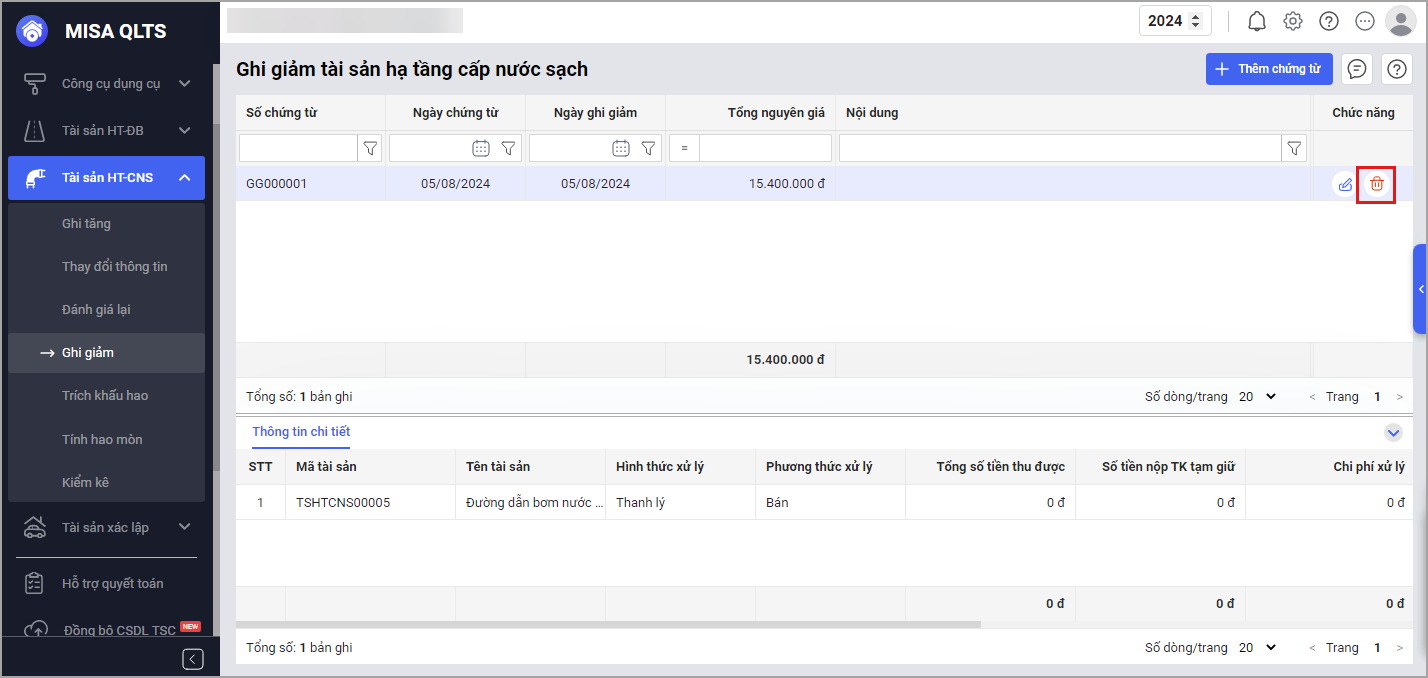Open the more options ellipsis icon
Image resolution: width=1428 pixels, height=678 pixels.
pyautogui.click(x=1365, y=21)
